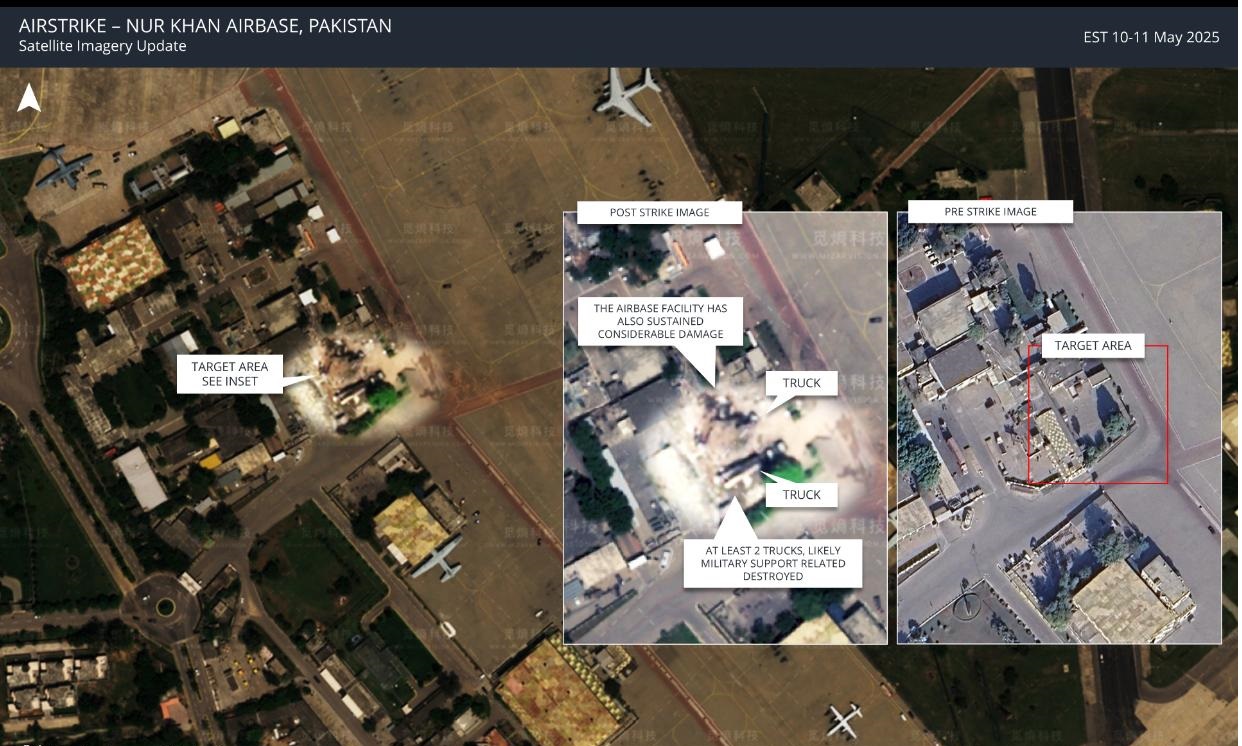Image resolution: width=1242 pixels, height=746 pixels.
Task: Click the 'AT LEAST 2 TRUCKS' destroyed annotation
Action: (x=772, y=563)
